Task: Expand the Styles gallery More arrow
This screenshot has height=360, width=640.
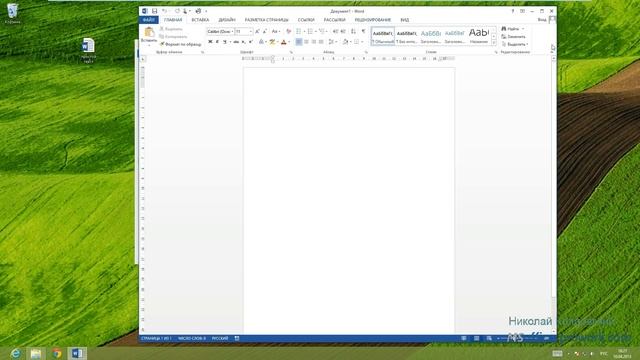Action: [x=494, y=43]
